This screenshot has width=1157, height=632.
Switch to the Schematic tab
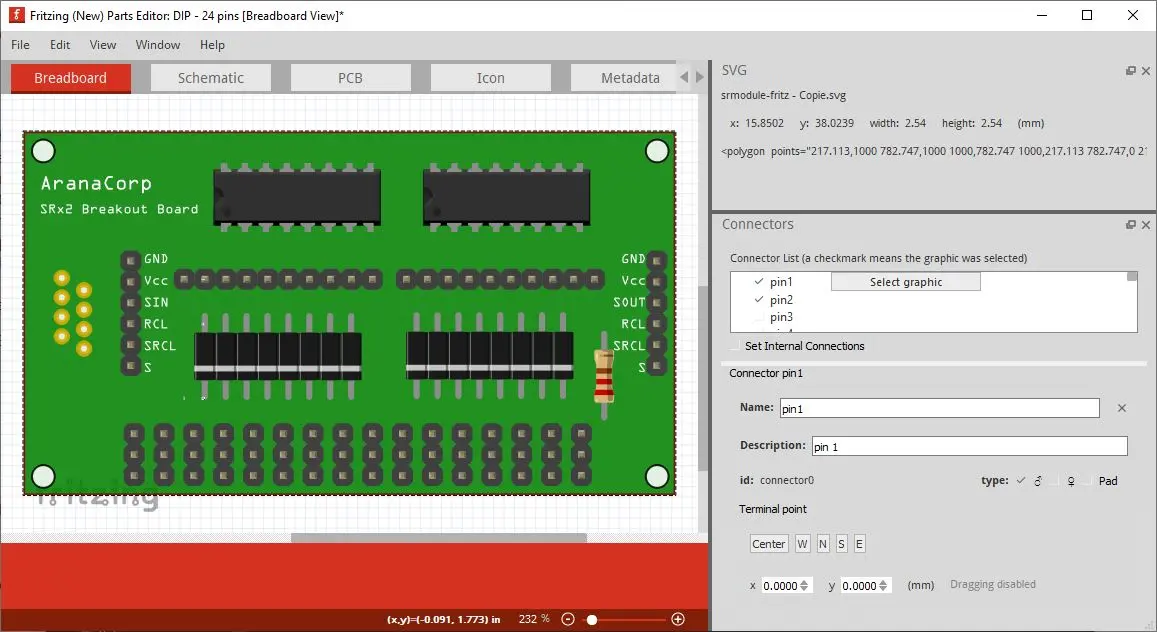tap(210, 78)
